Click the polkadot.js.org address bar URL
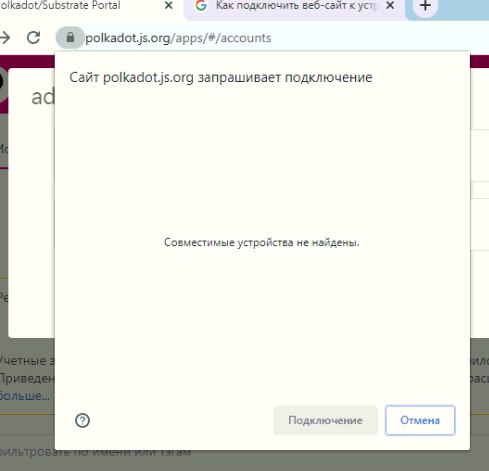This screenshot has height=471, width=489. point(178,38)
